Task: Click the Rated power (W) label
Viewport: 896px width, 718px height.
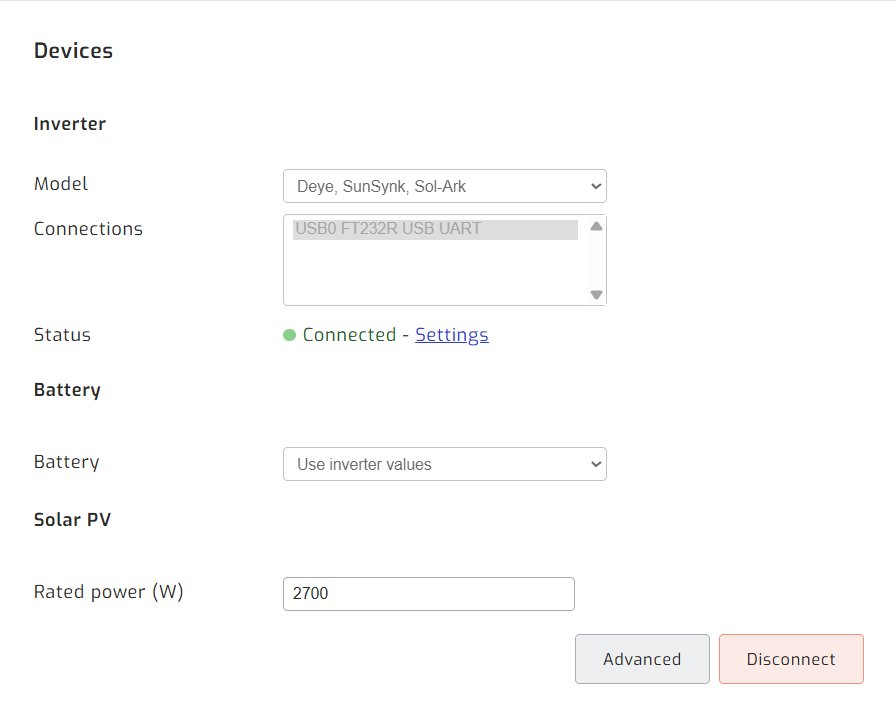Action: (108, 591)
